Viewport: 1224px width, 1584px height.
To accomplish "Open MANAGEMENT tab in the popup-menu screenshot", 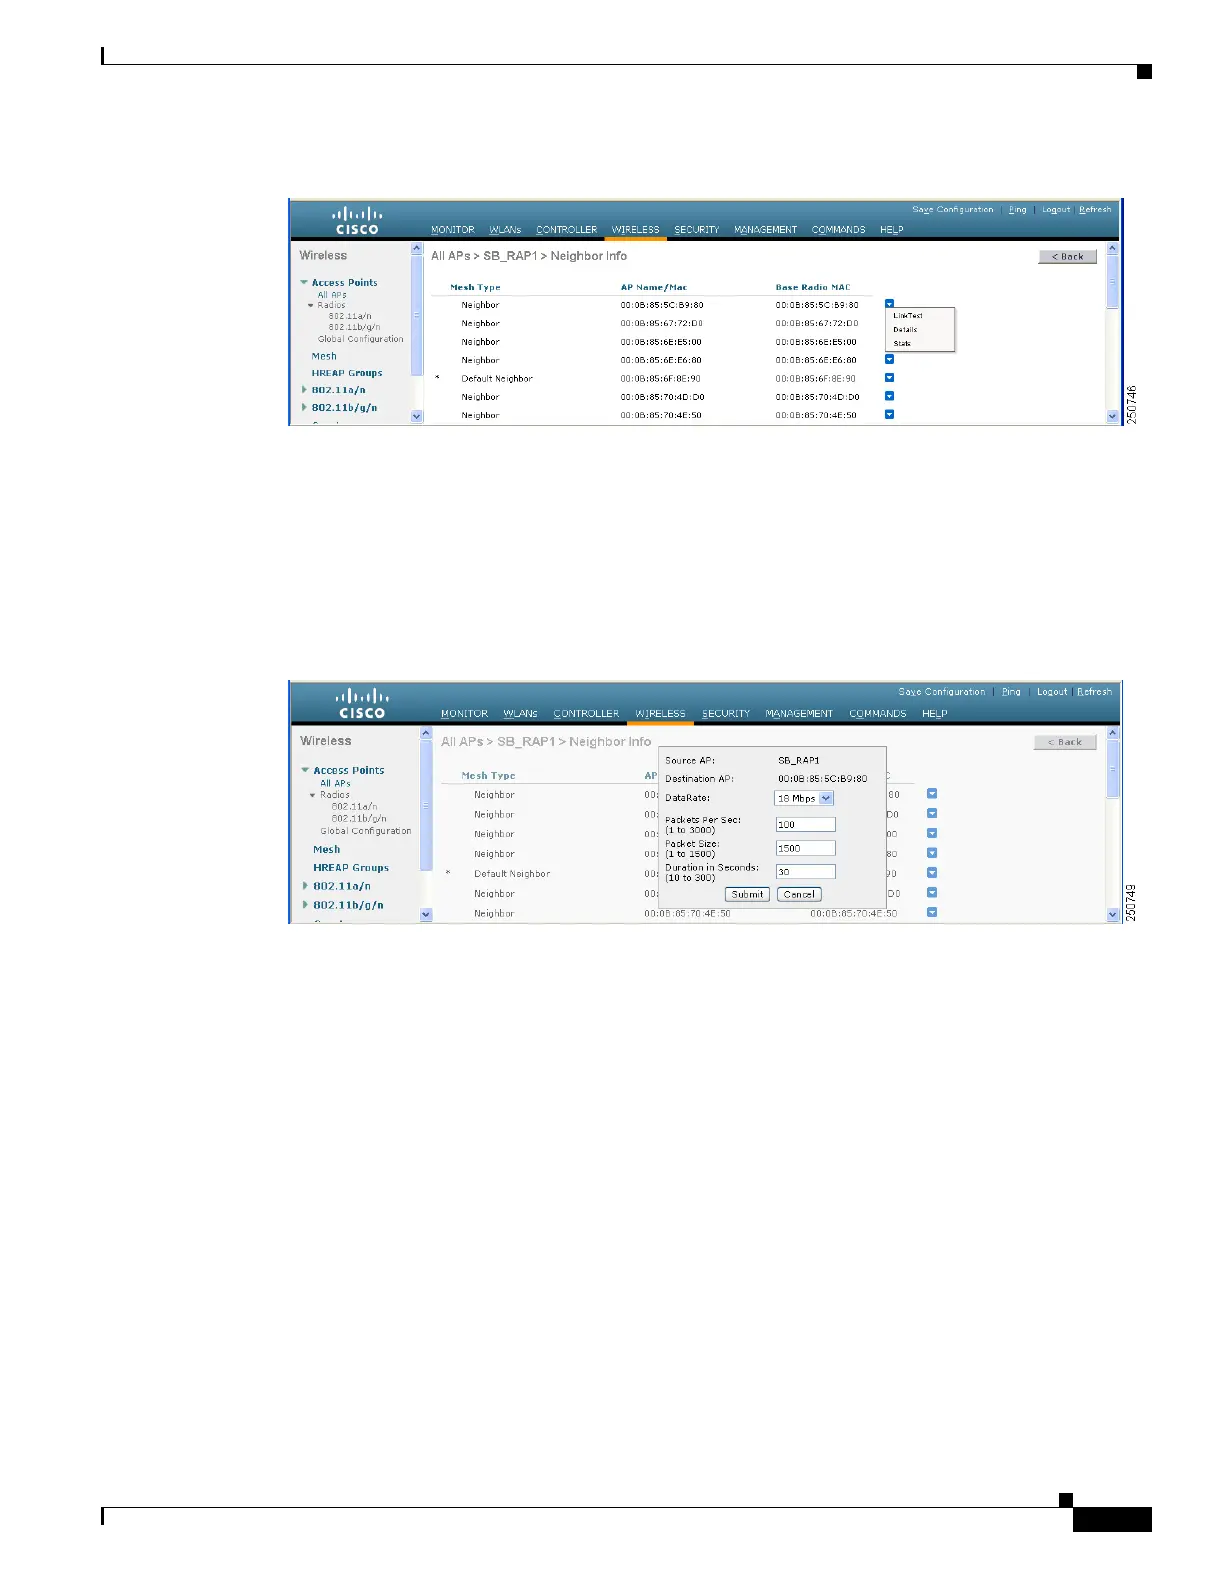I will click(x=765, y=230).
